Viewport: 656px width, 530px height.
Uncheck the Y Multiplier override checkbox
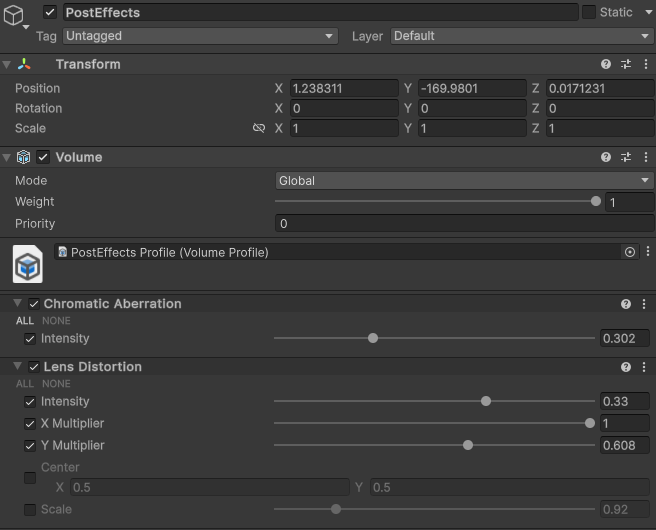(x=30, y=445)
